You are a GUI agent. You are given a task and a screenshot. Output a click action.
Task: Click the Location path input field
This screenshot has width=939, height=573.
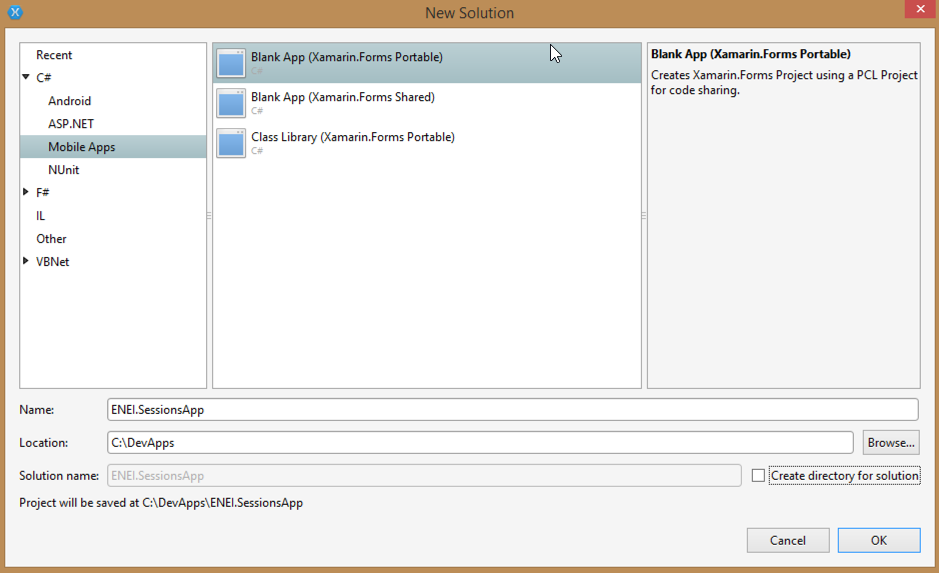480,442
